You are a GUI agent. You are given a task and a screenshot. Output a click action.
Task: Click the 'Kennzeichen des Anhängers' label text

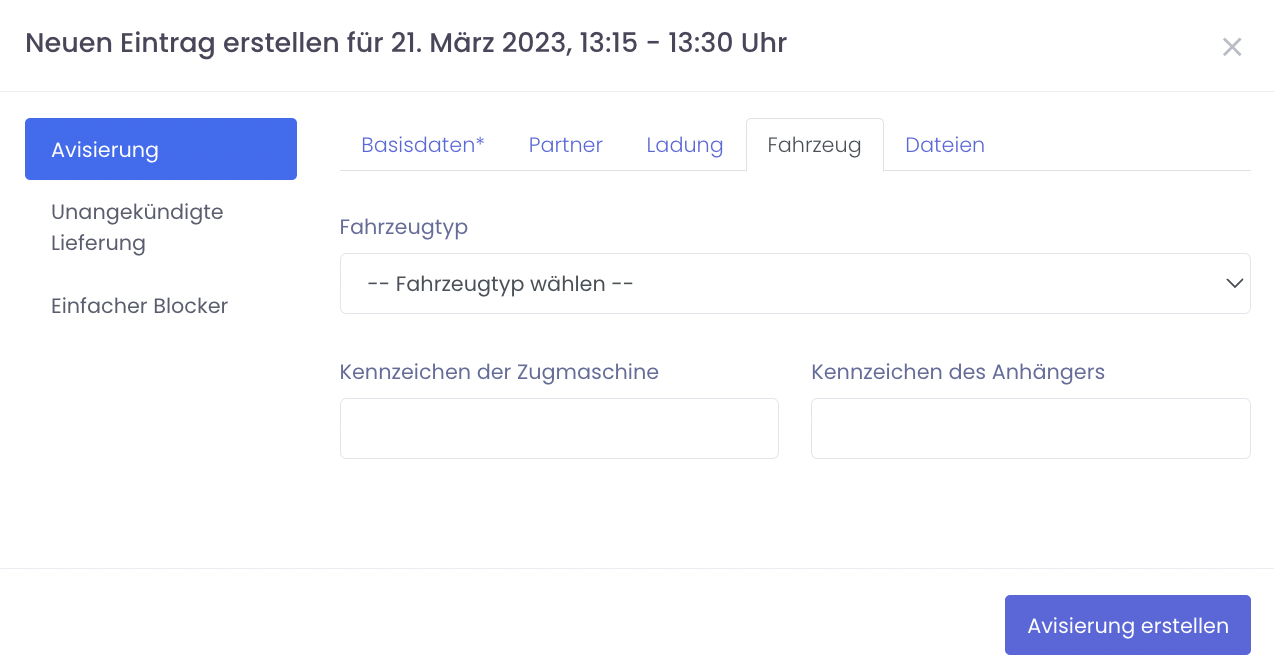tap(957, 372)
